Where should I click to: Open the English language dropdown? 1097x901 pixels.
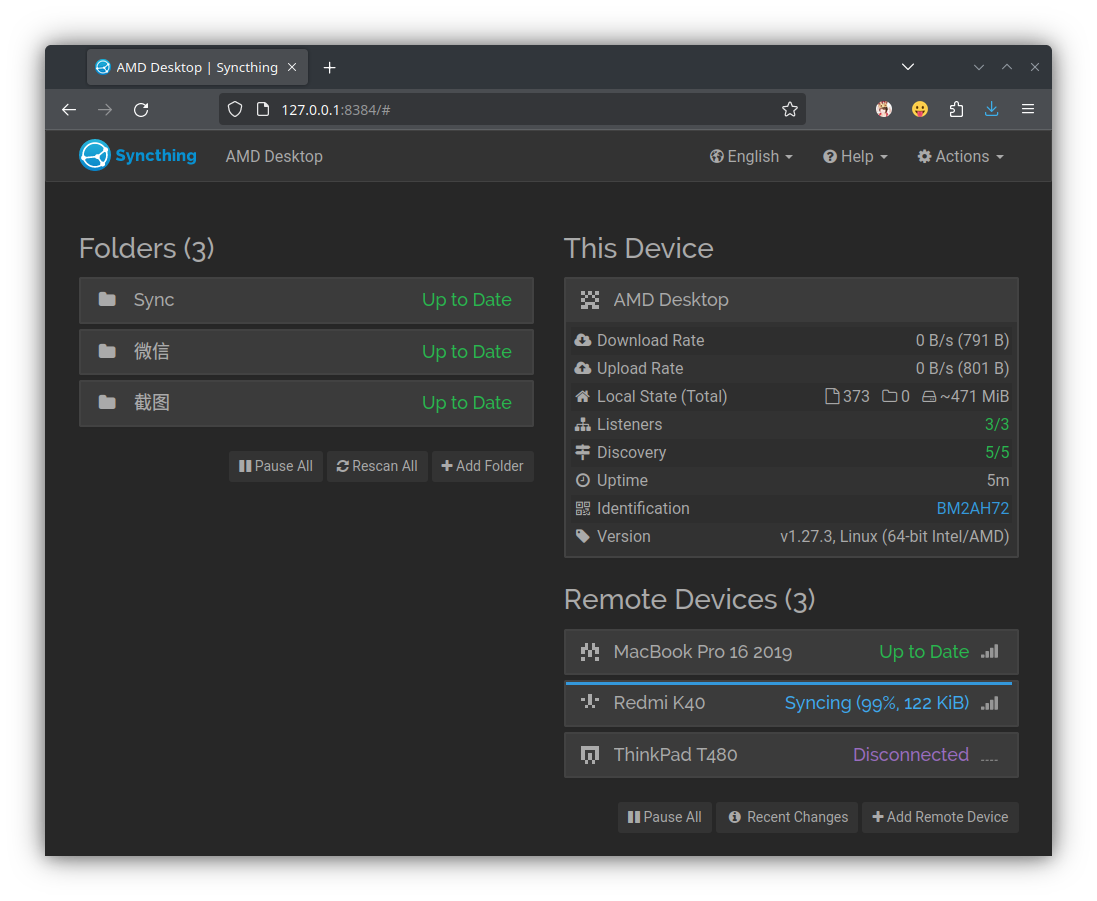(x=751, y=157)
